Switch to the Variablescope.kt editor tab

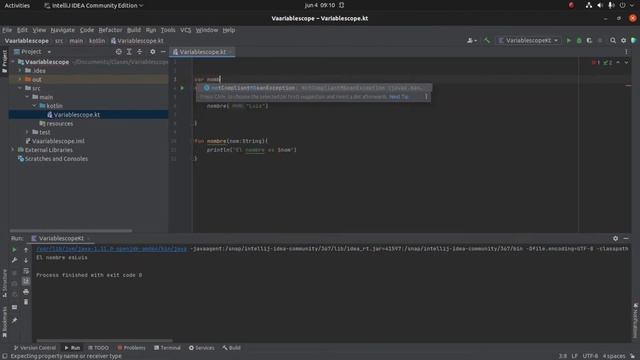pos(202,52)
